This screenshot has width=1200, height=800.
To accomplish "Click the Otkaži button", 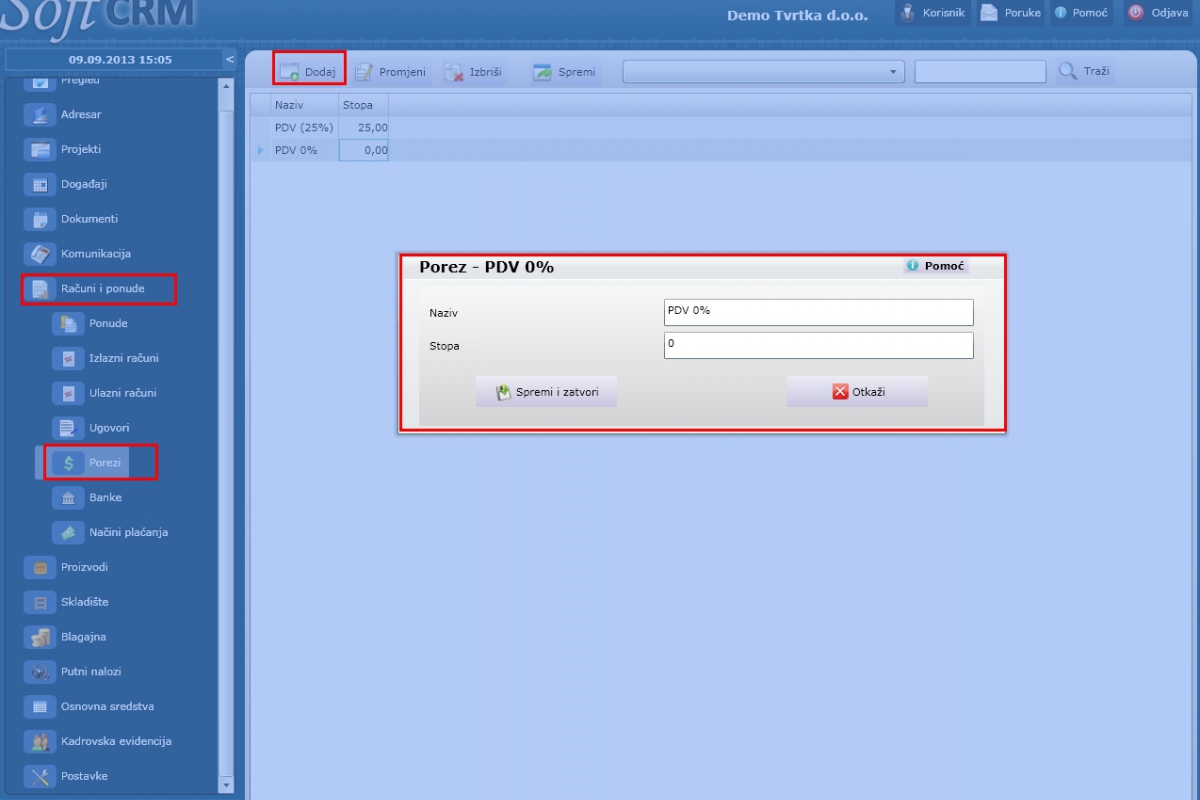I will [857, 392].
